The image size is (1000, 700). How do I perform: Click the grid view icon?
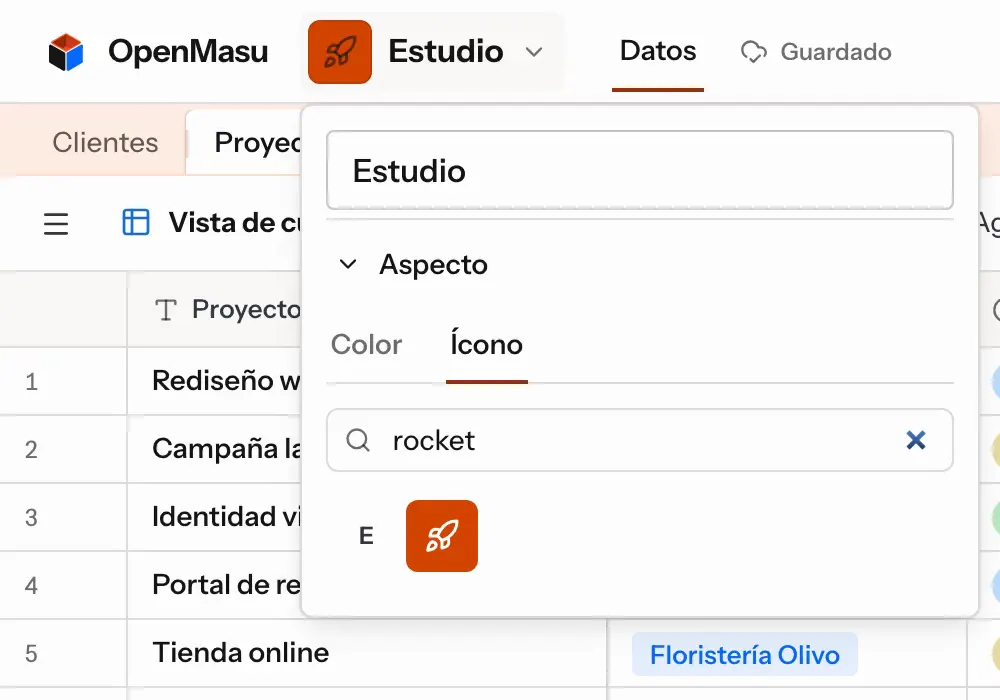tap(136, 222)
